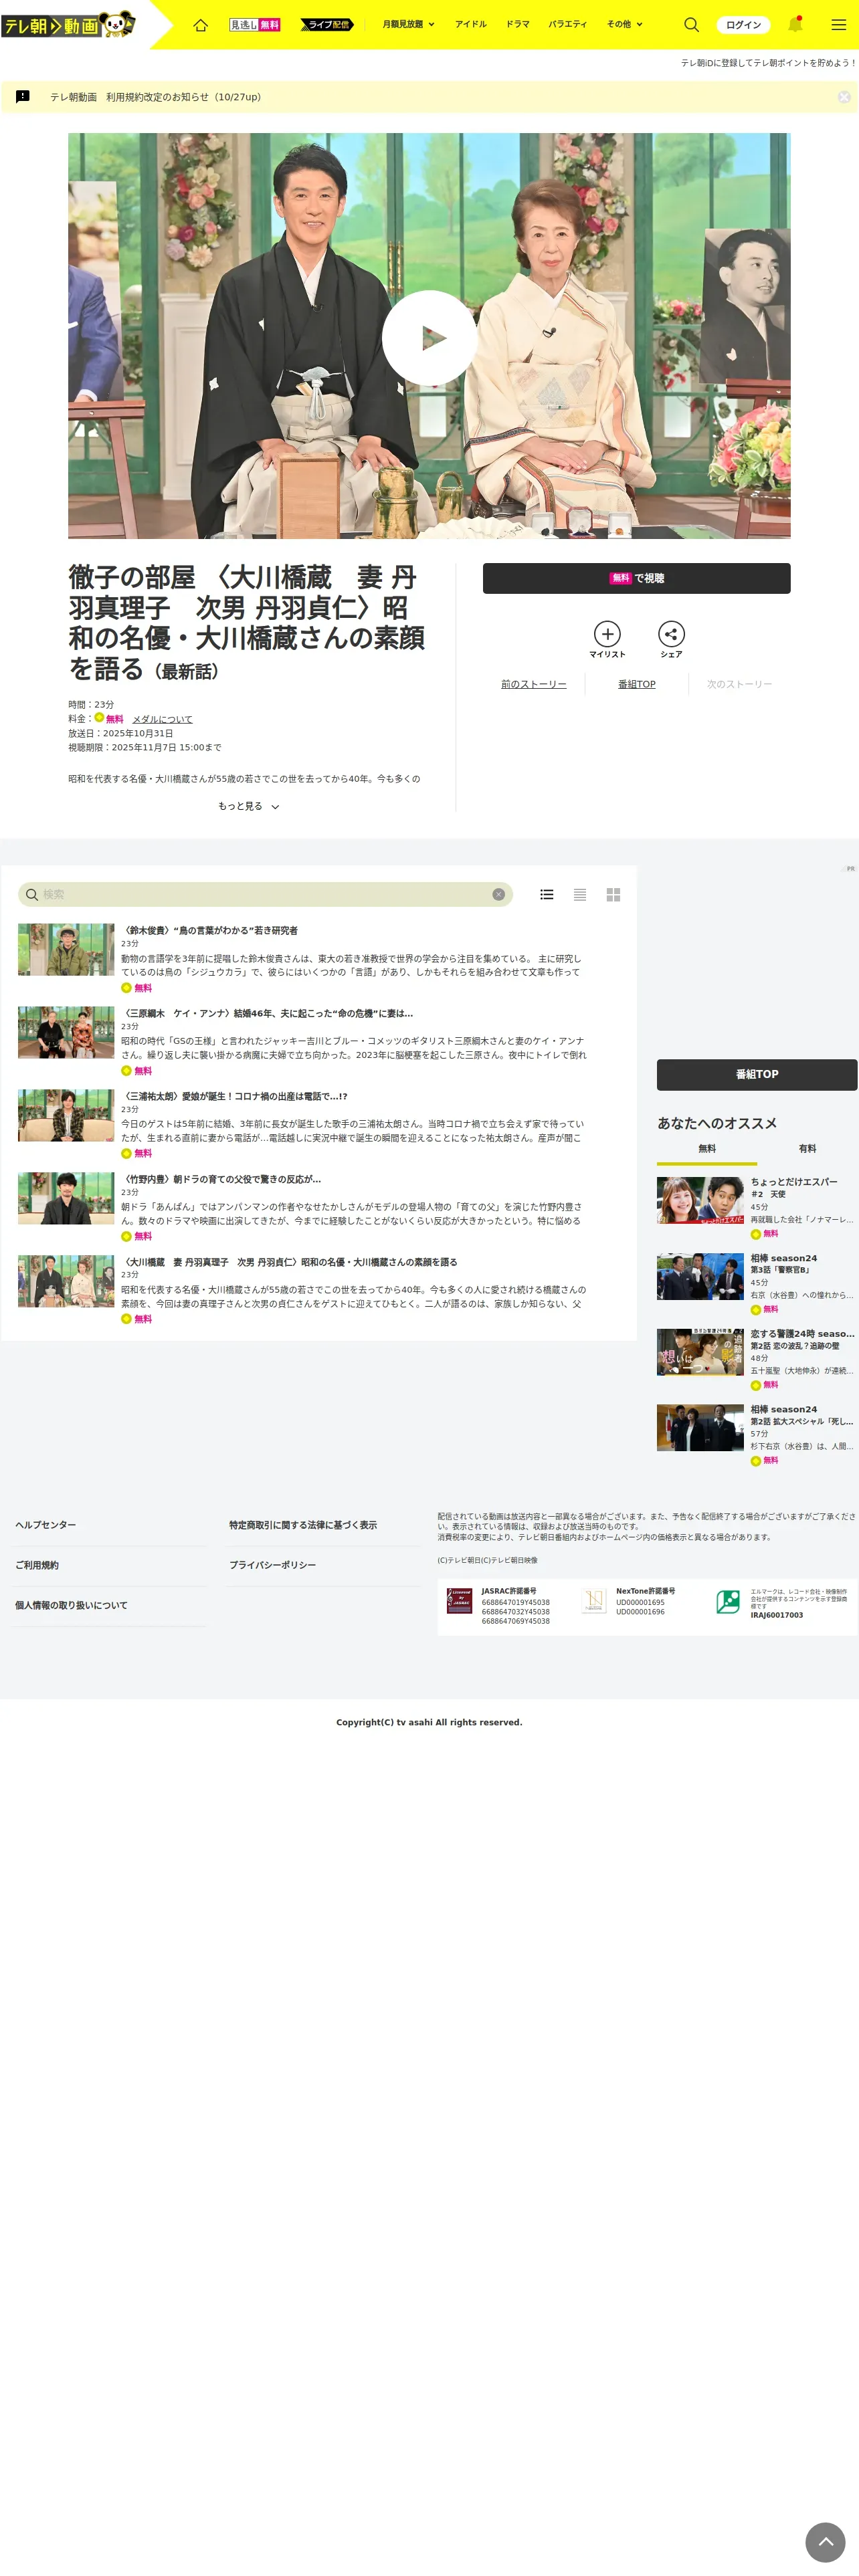Click the NexTone license logo
The image size is (859, 2576).
click(x=594, y=1601)
